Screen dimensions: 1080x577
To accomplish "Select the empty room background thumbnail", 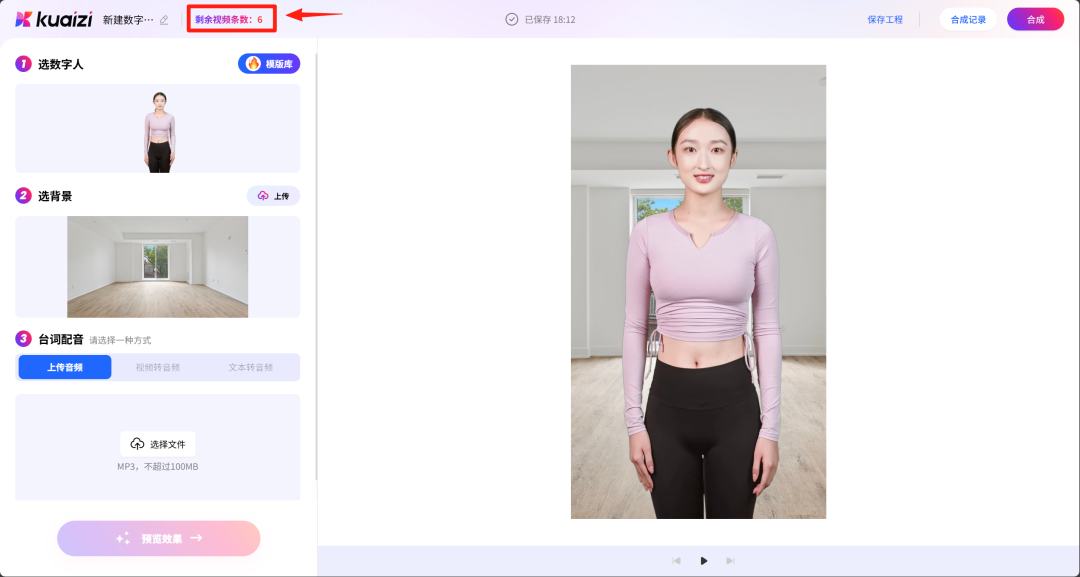I will pyautogui.click(x=157, y=266).
